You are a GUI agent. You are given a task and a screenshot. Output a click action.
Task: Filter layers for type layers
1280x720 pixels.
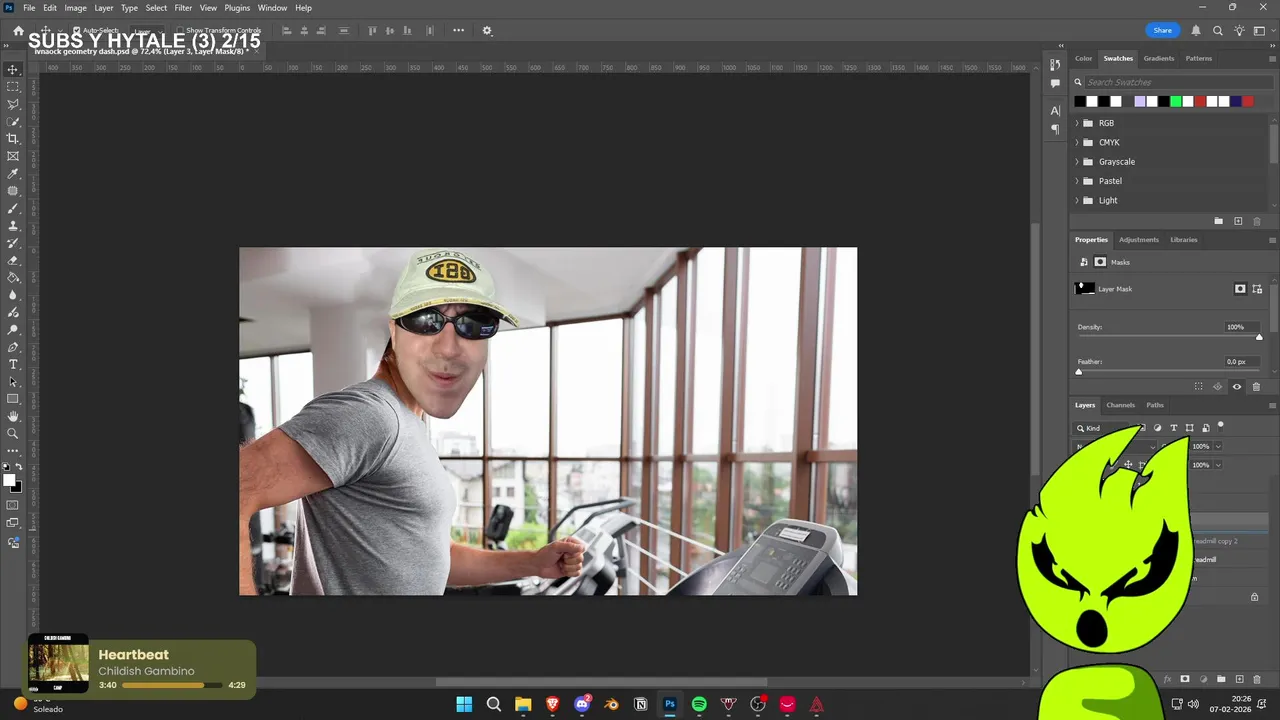tap(1174, 428)
